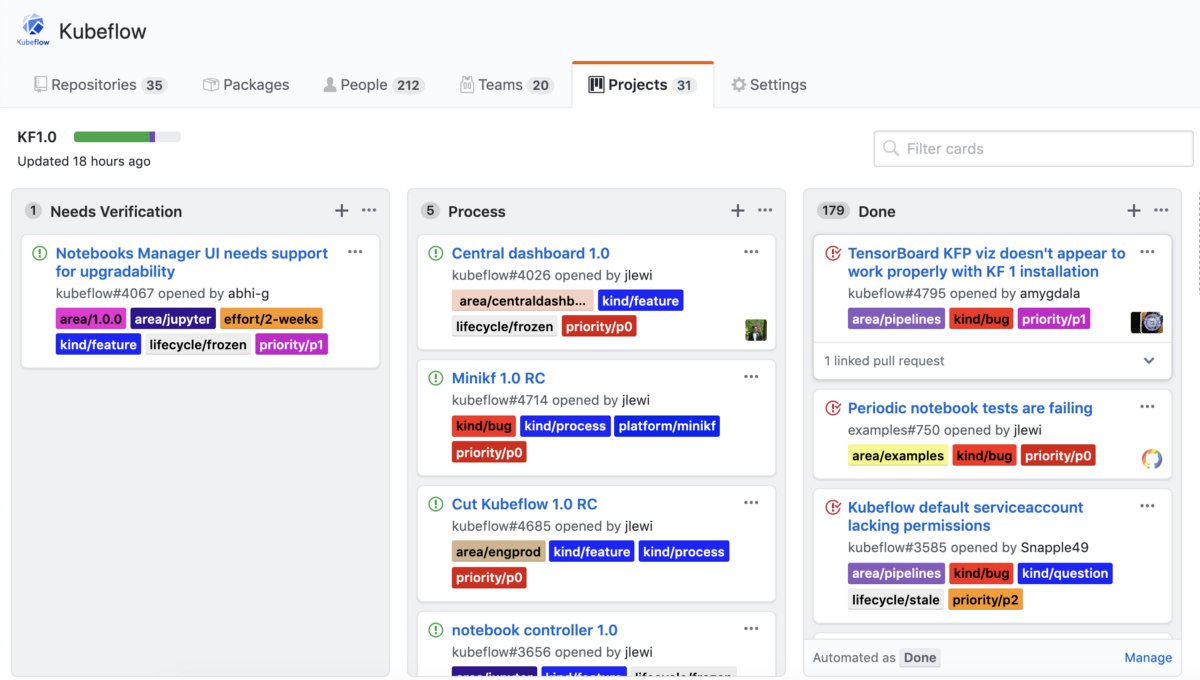Click assignee avatar on Central dashboard card

[x=756, y=330]
